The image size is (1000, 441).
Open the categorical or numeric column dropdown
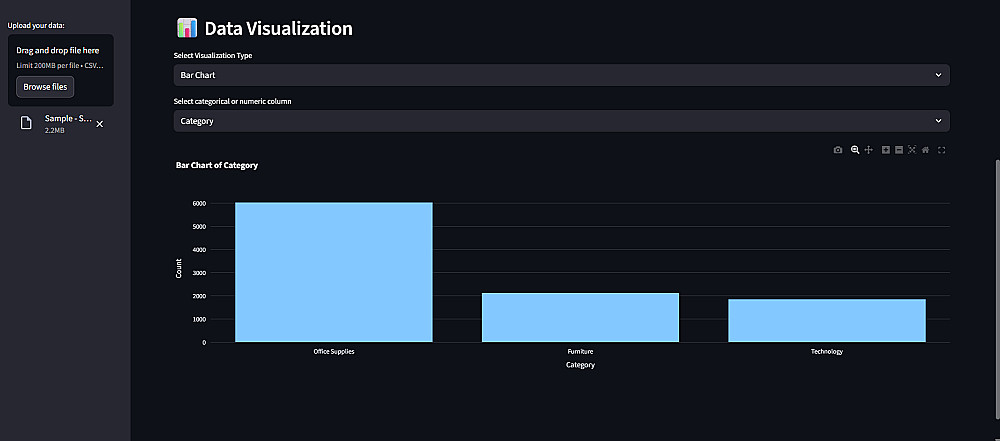(561, 121)
